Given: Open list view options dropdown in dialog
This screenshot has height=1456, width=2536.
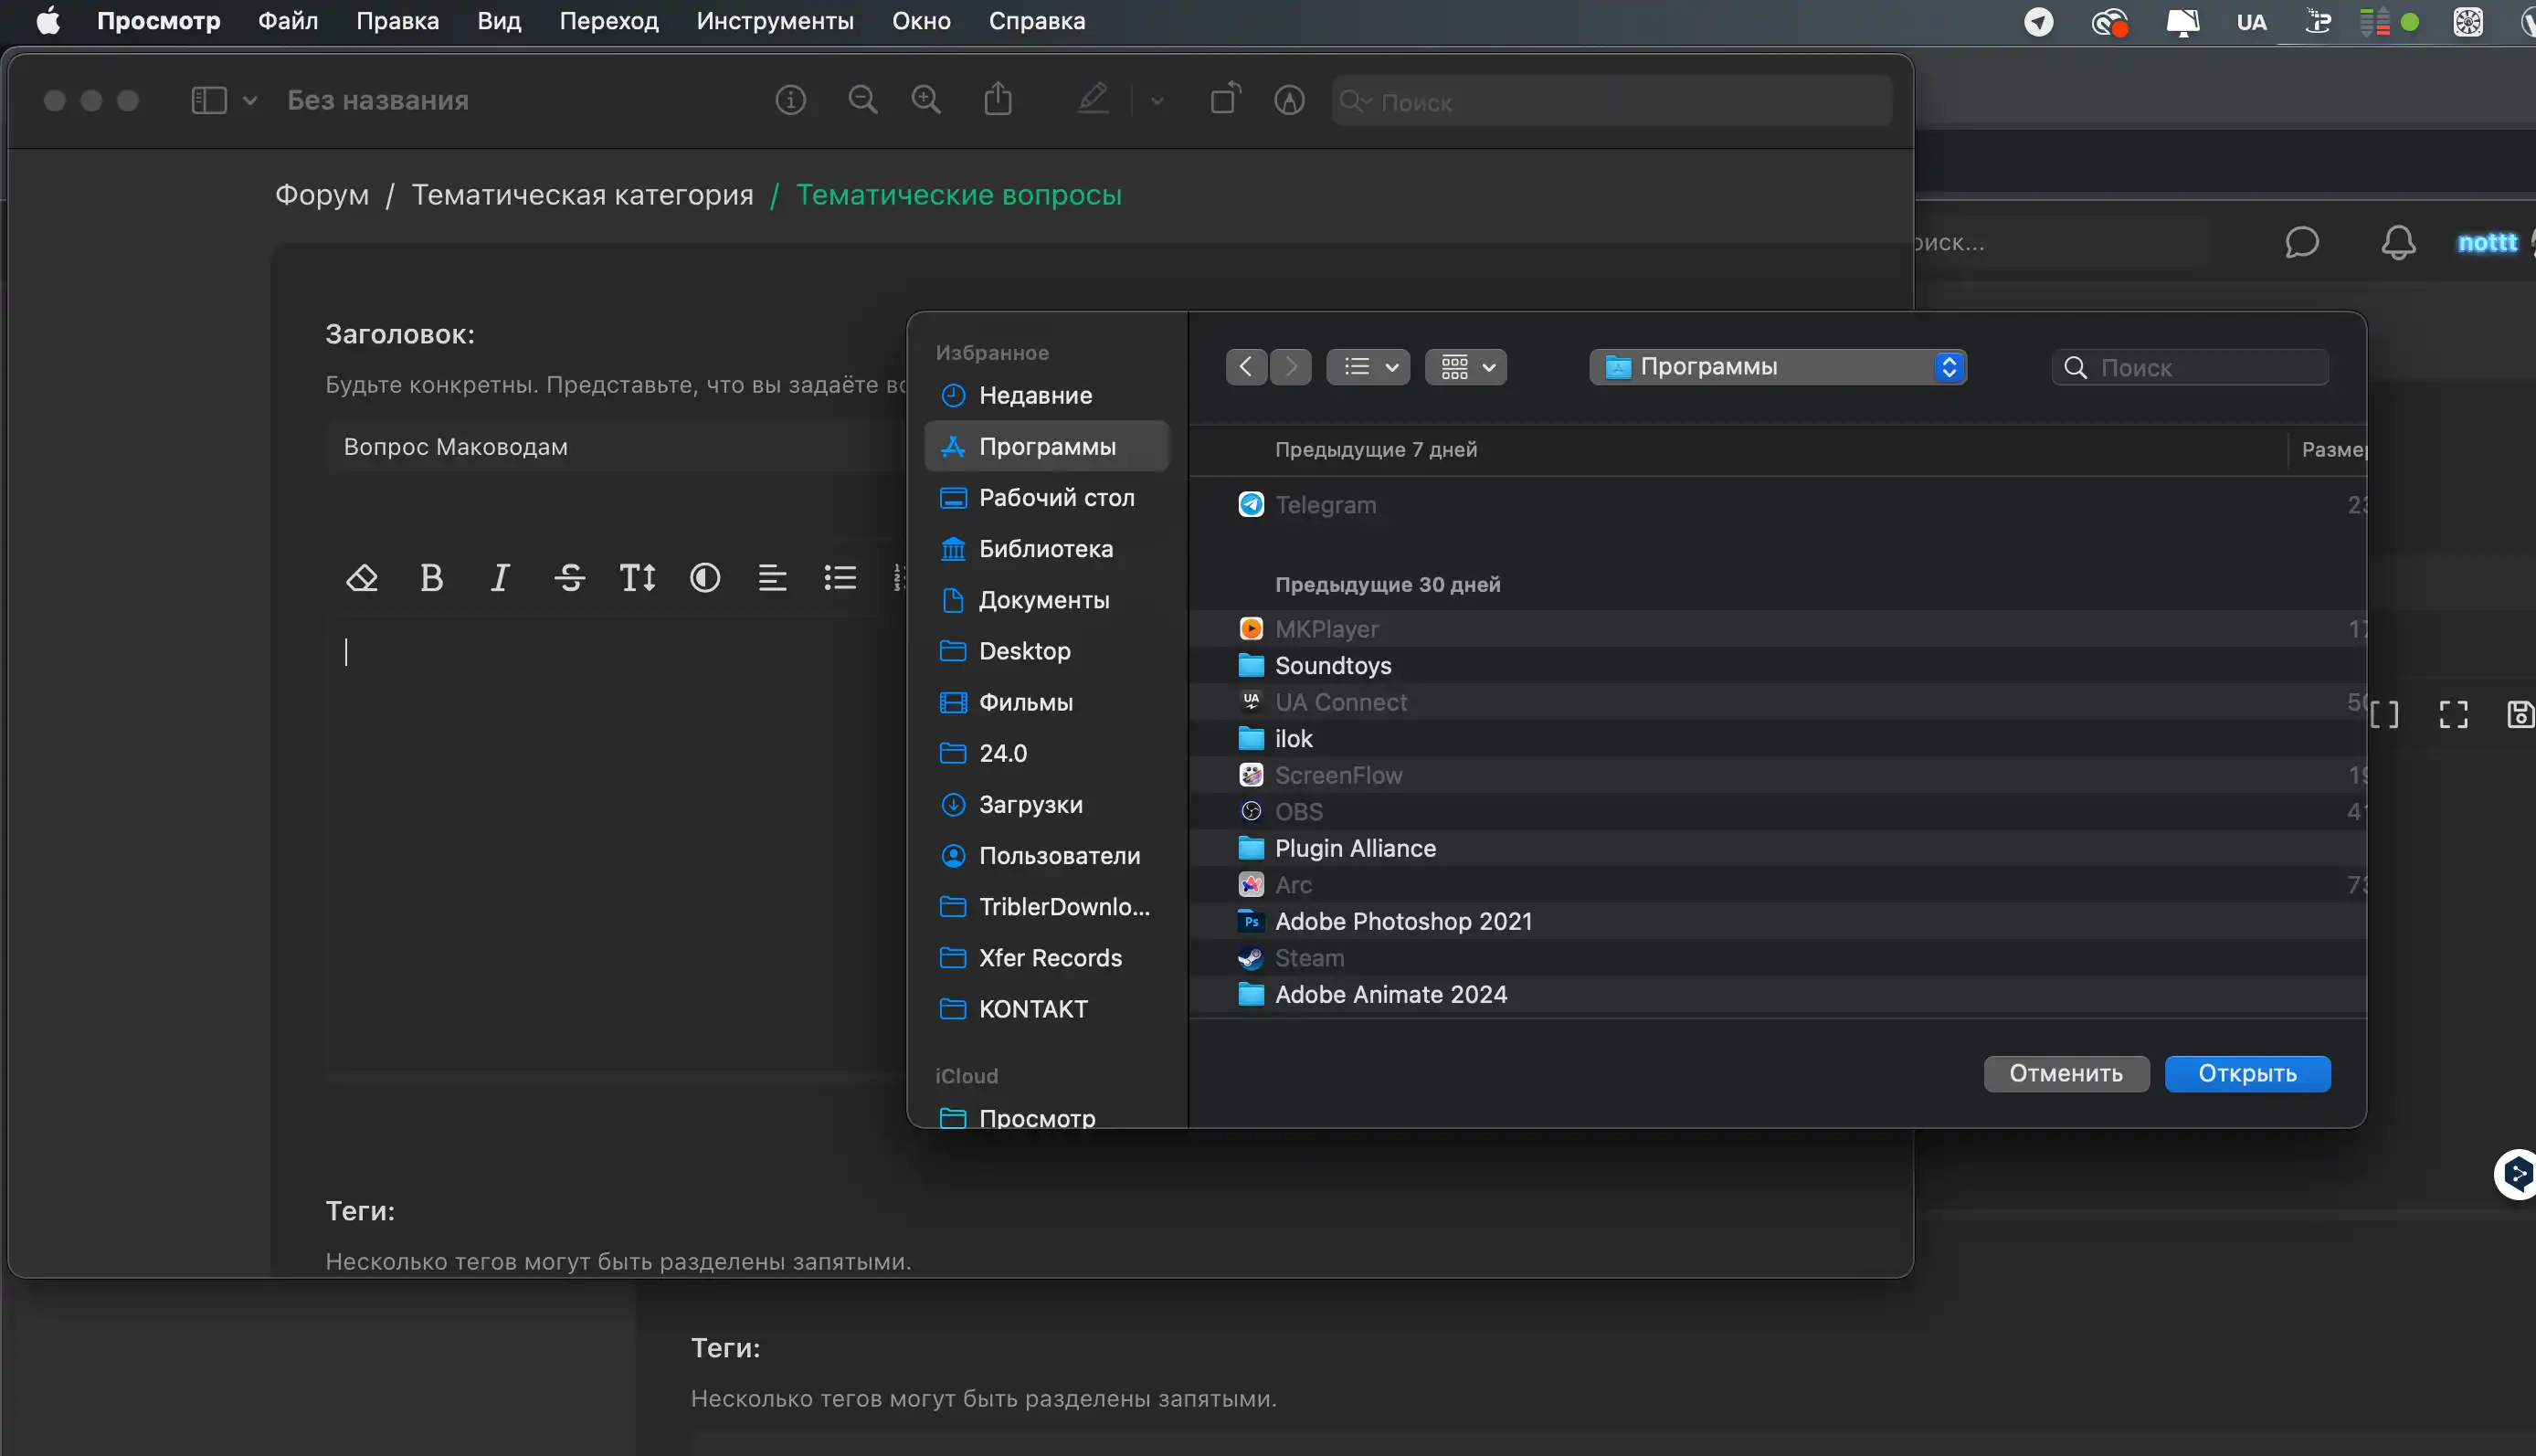Looking at the screenshot, I should 1368,367.
